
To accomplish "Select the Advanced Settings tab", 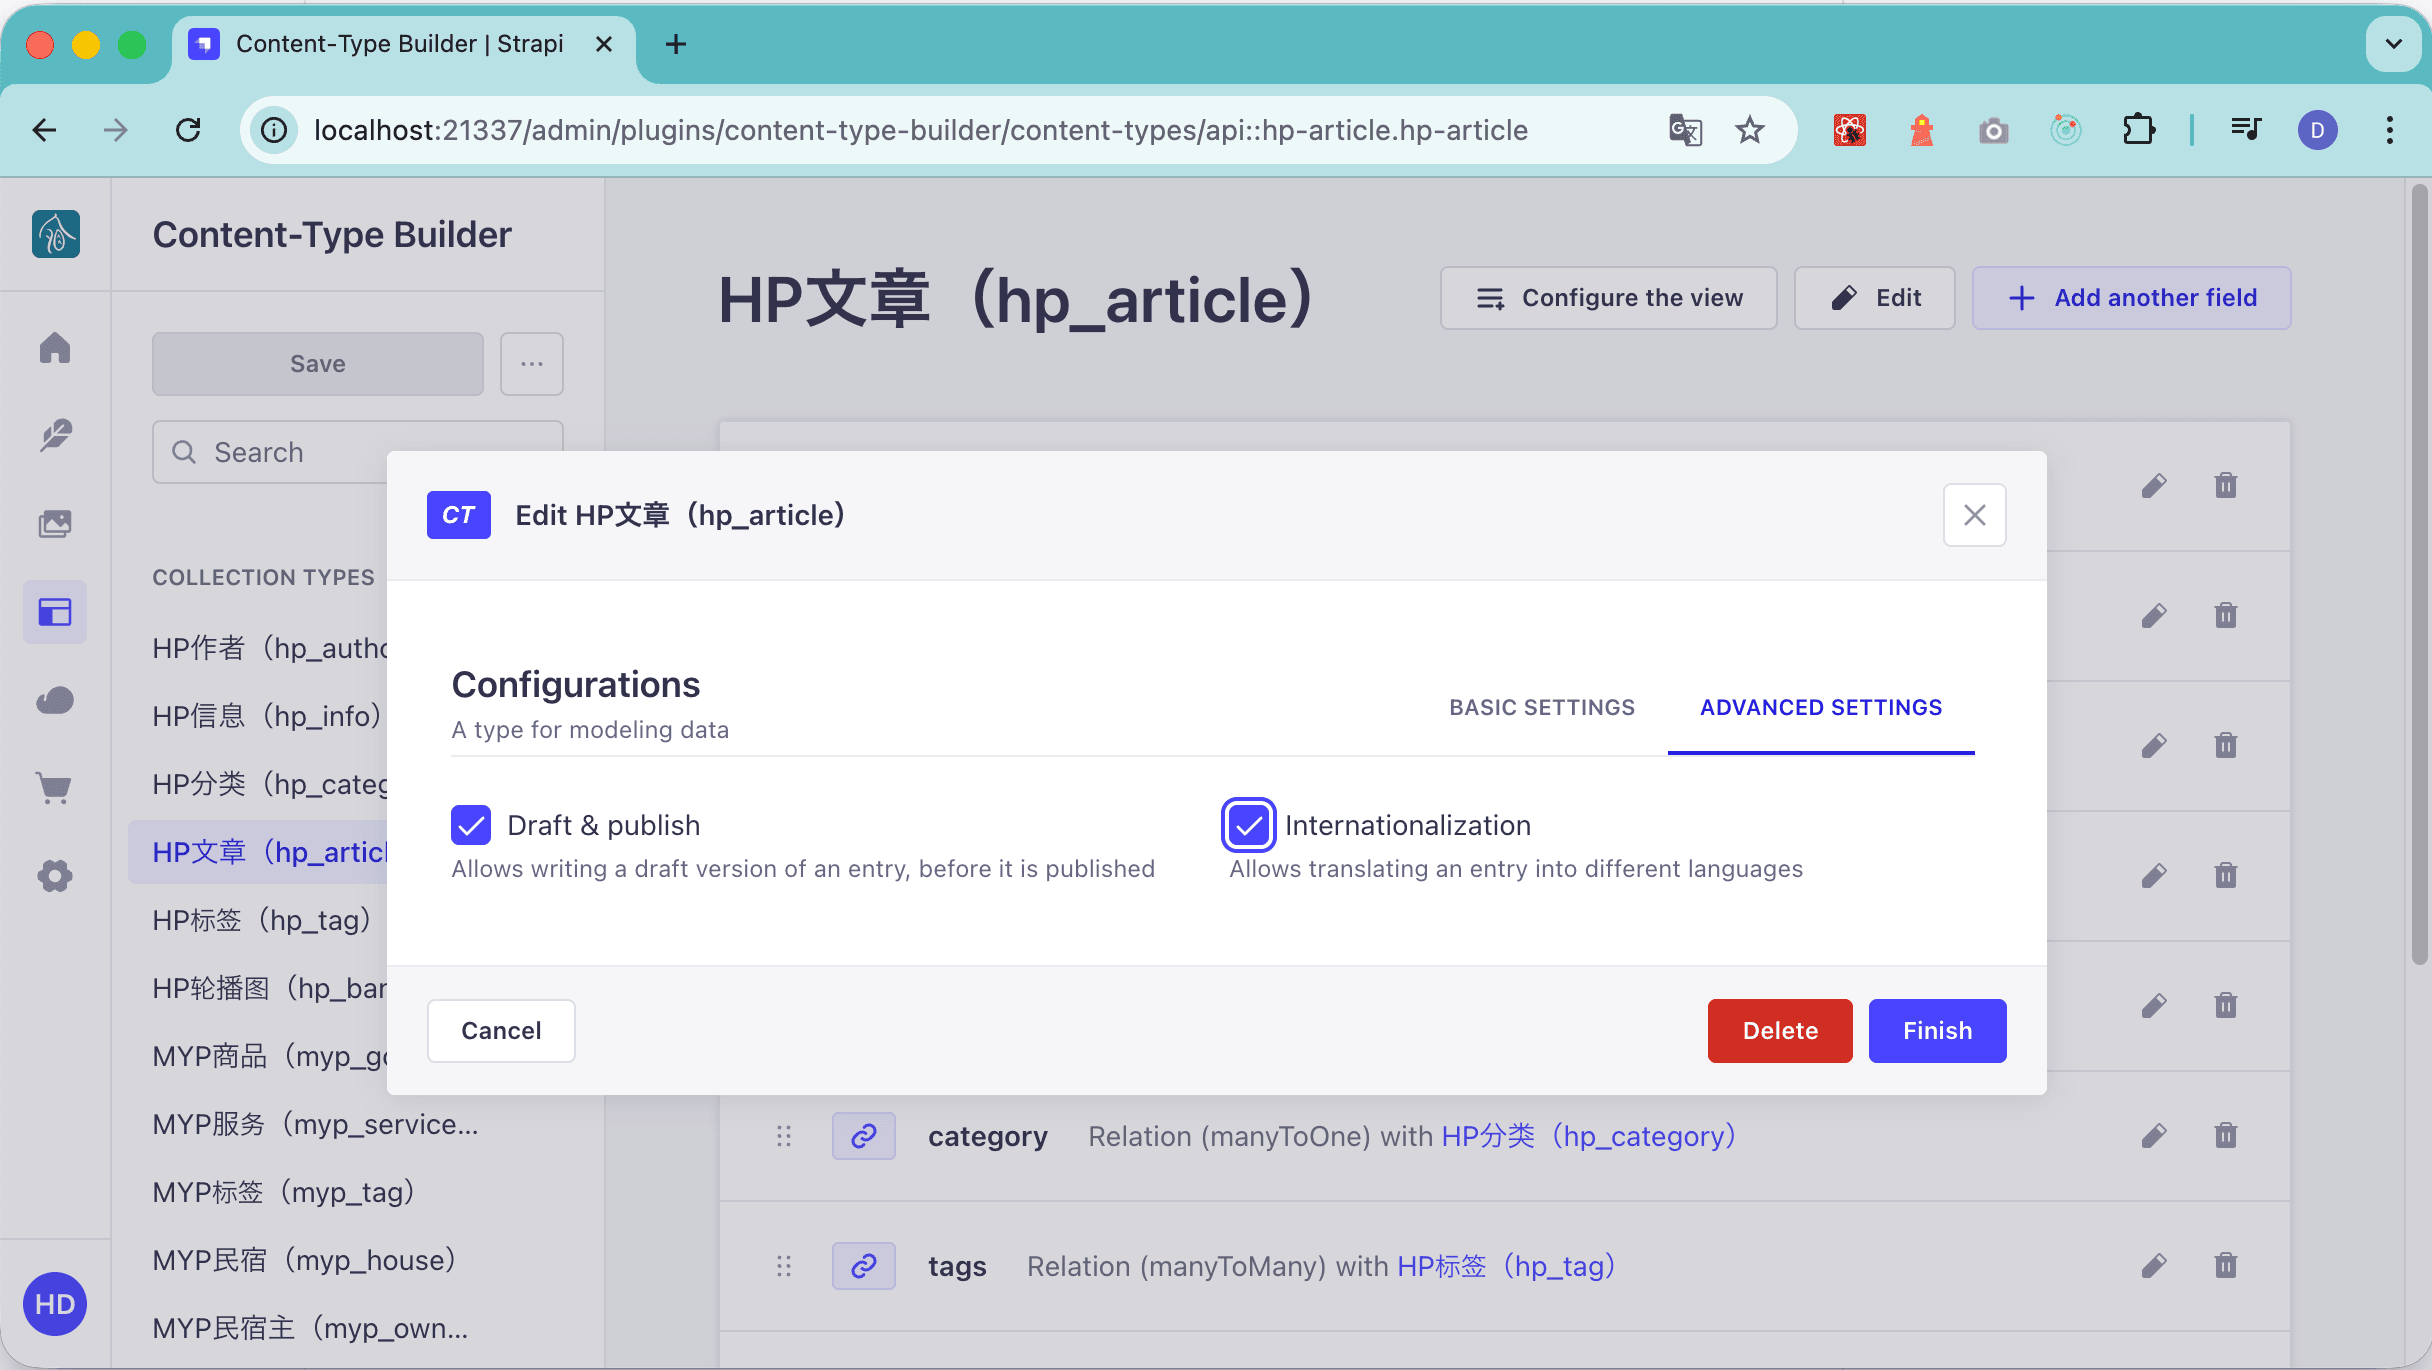I will click(x=1820, y=707).
